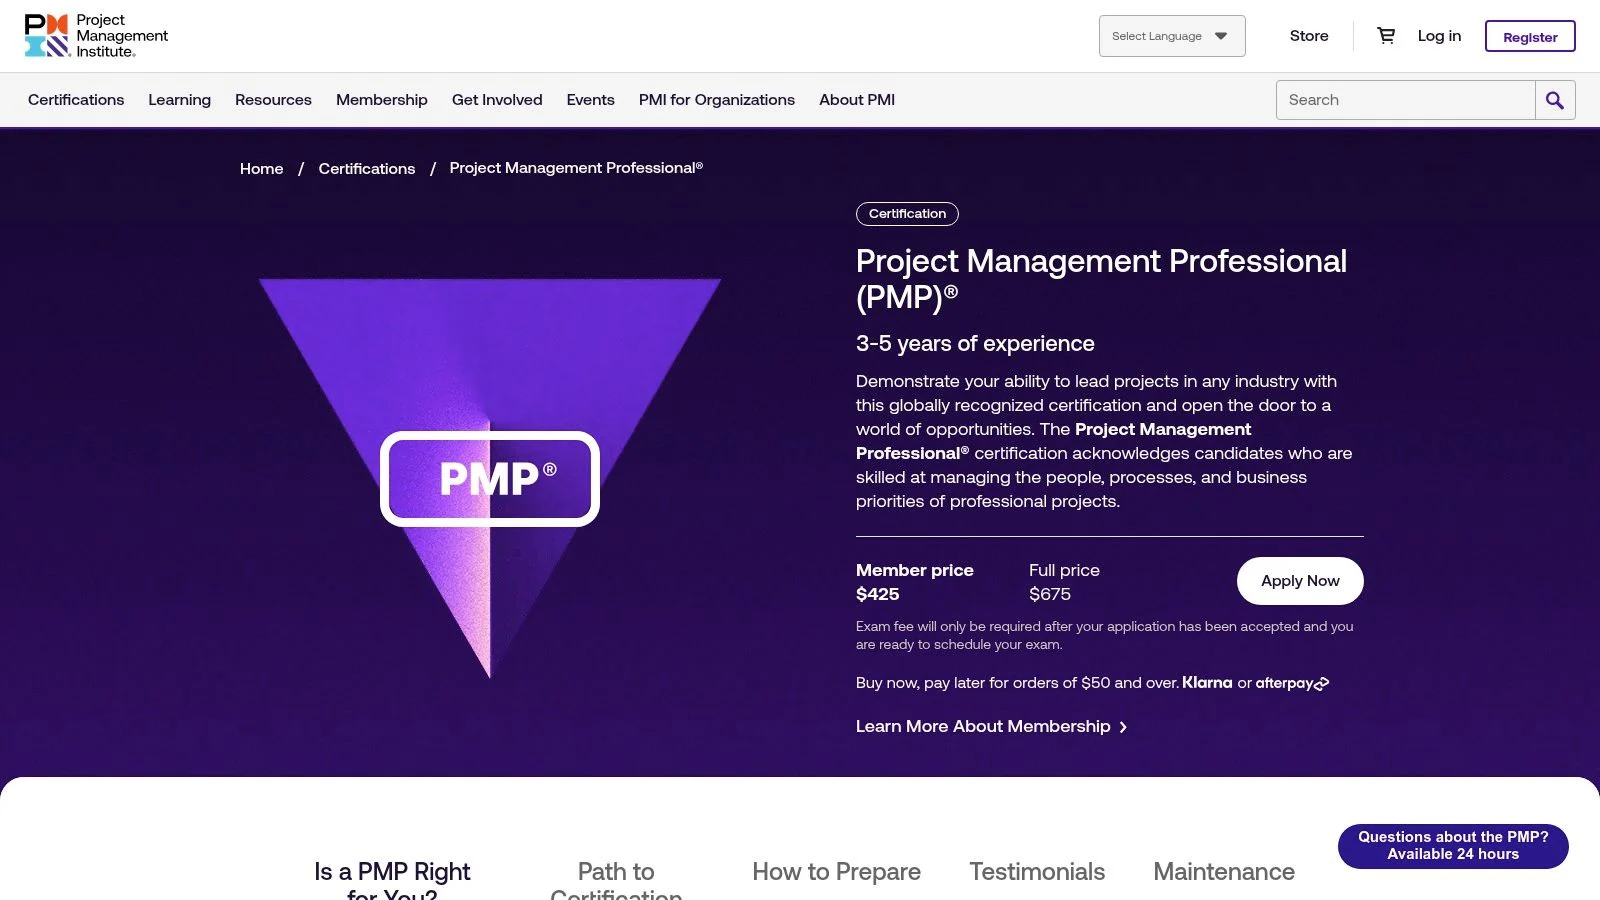Image resolution: width=1600 pixels, height=900 pixels.
Task: Go to Home breadcrumb
Action: click(262, 169)
